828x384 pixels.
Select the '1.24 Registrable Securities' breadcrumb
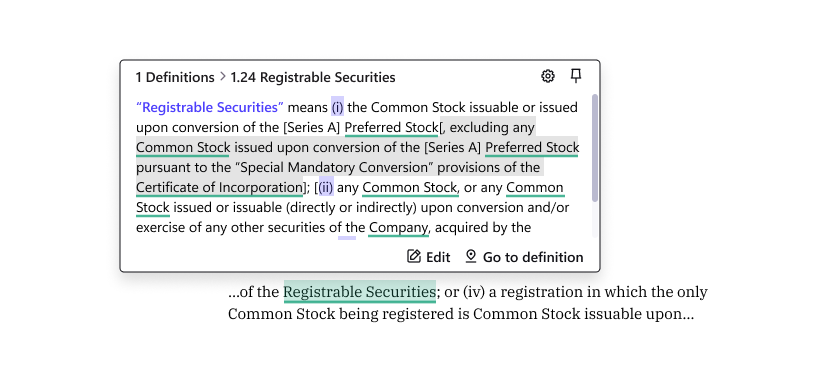(x=313, y=77)
